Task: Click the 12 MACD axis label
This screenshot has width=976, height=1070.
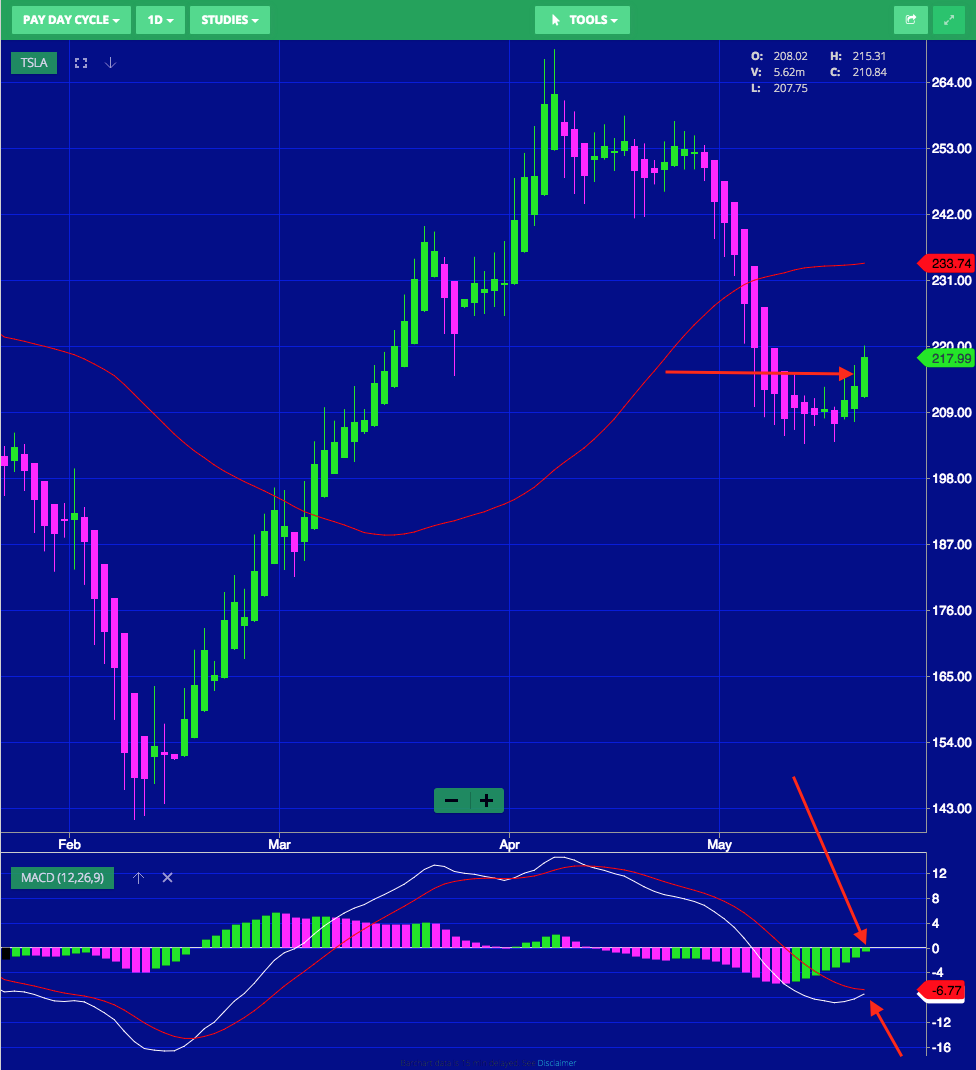Action: pos(940,873)
